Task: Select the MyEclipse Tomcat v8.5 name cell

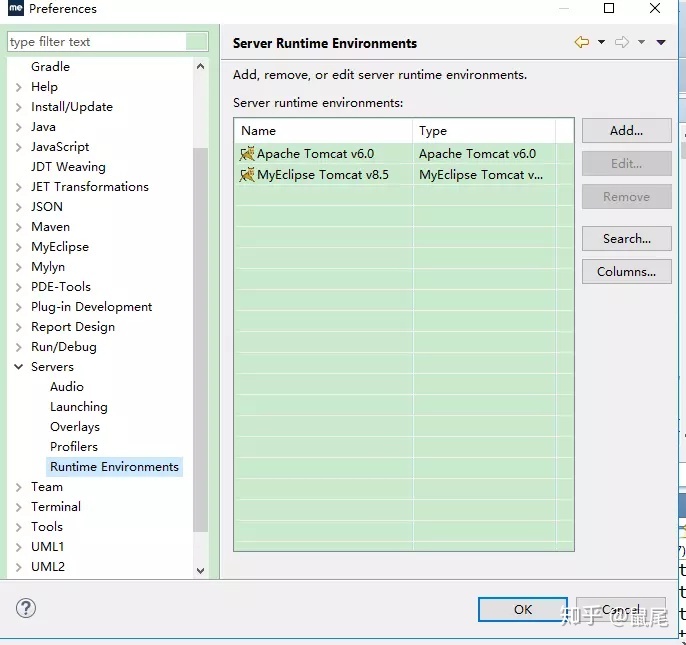Action: [x=323, y=175]
